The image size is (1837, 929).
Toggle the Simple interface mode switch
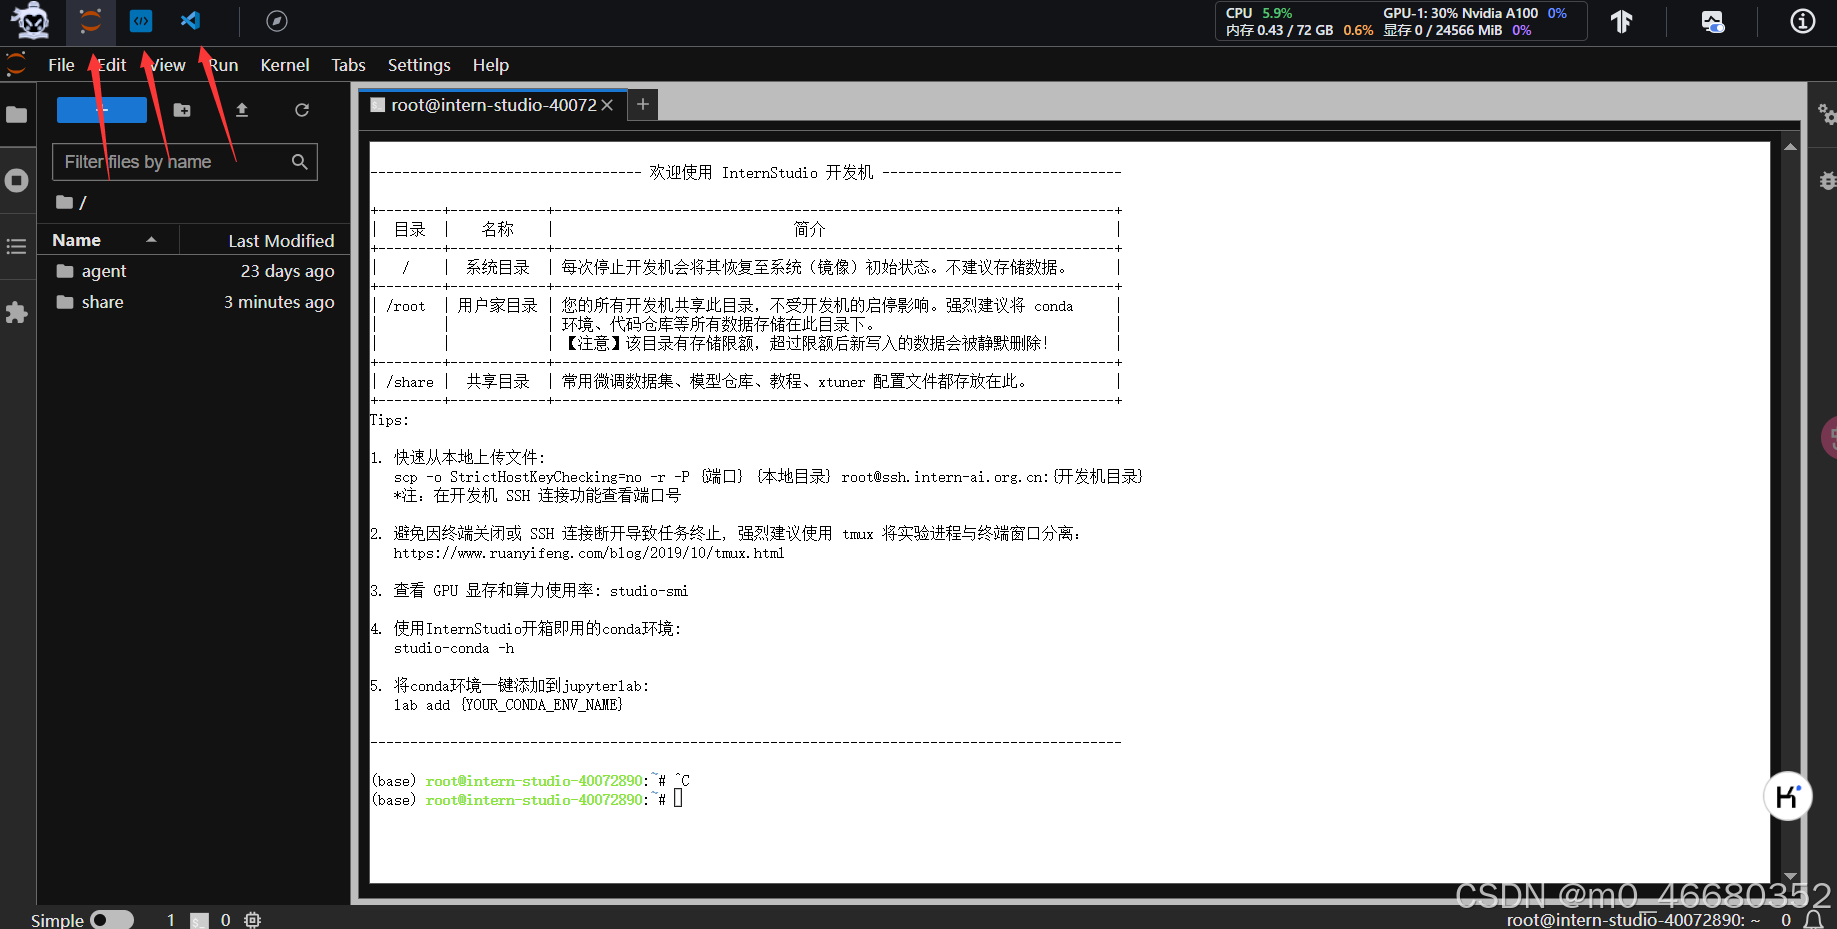point(112,919)
